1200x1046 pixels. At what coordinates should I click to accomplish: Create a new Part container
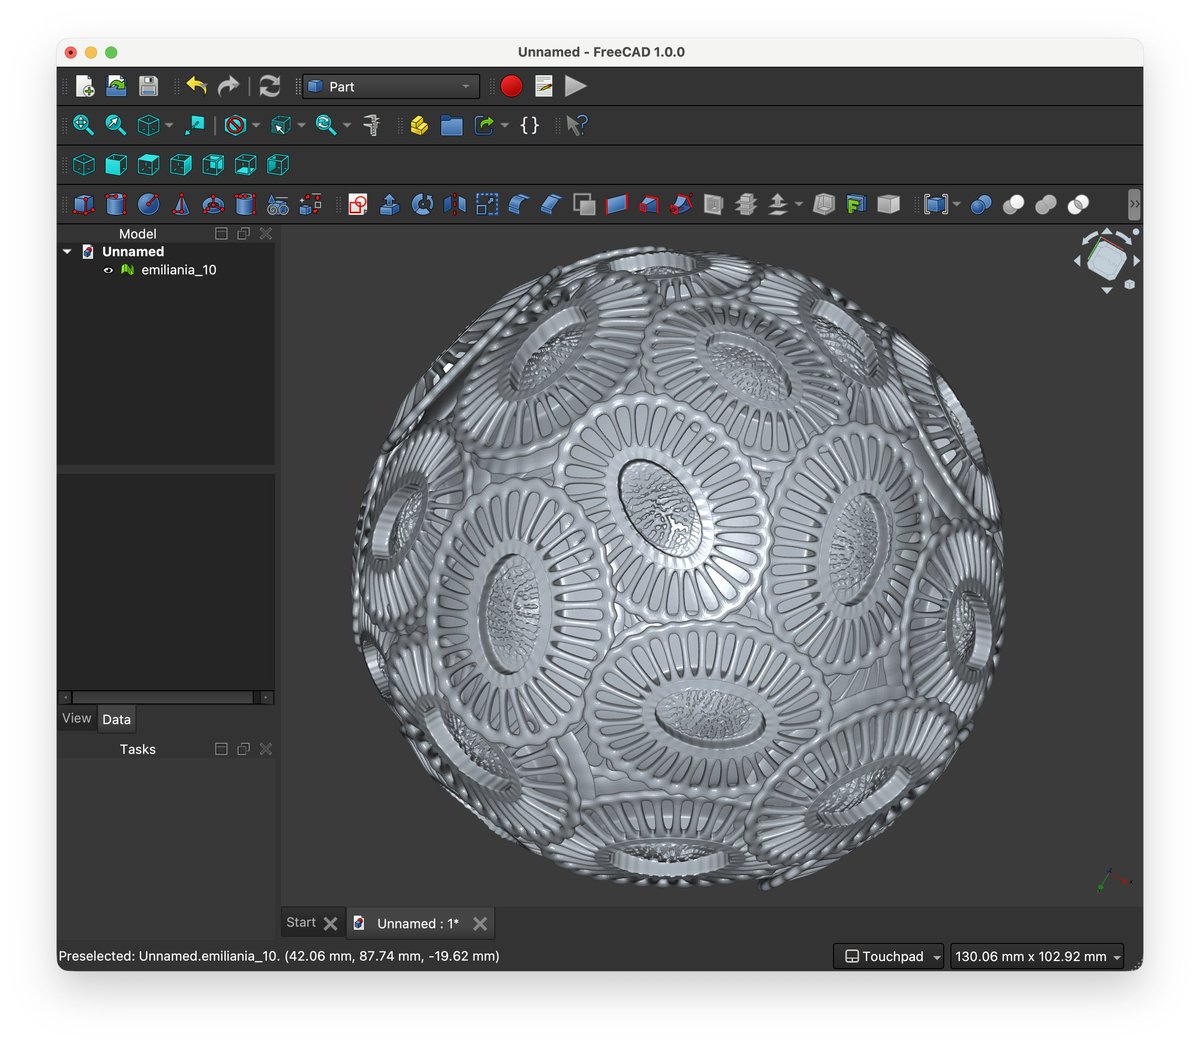pyautogui.click(x=420, y=125)
